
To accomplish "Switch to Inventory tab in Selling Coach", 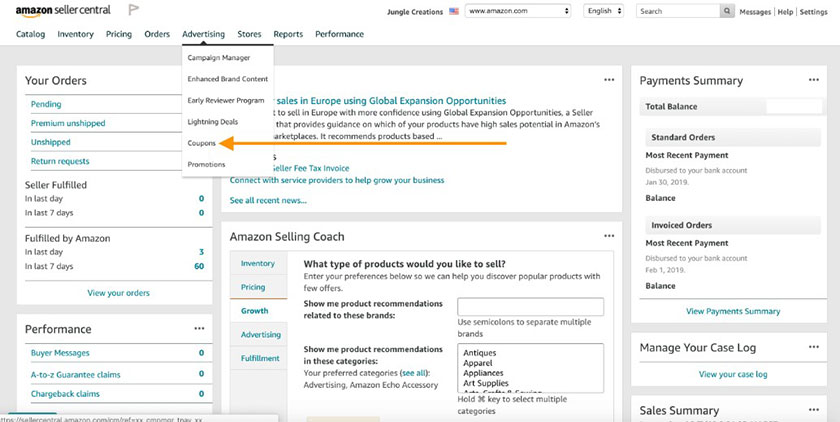I will coord(258,263).
